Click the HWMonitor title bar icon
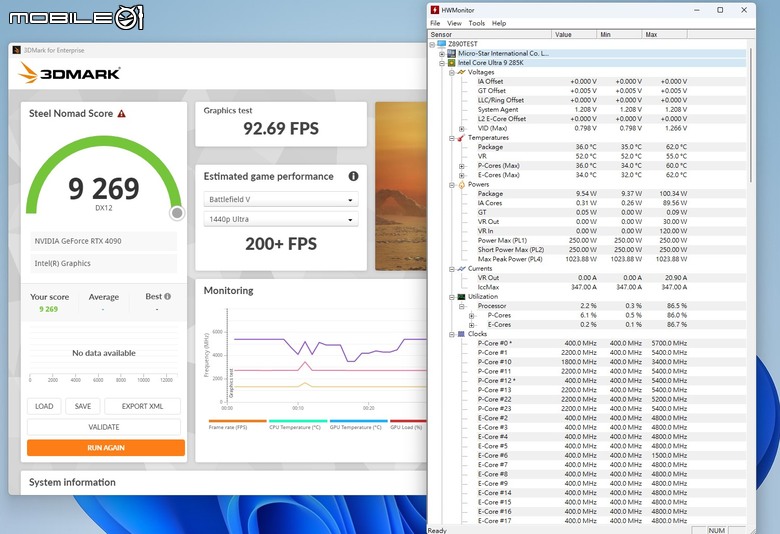 pos(435,10)
